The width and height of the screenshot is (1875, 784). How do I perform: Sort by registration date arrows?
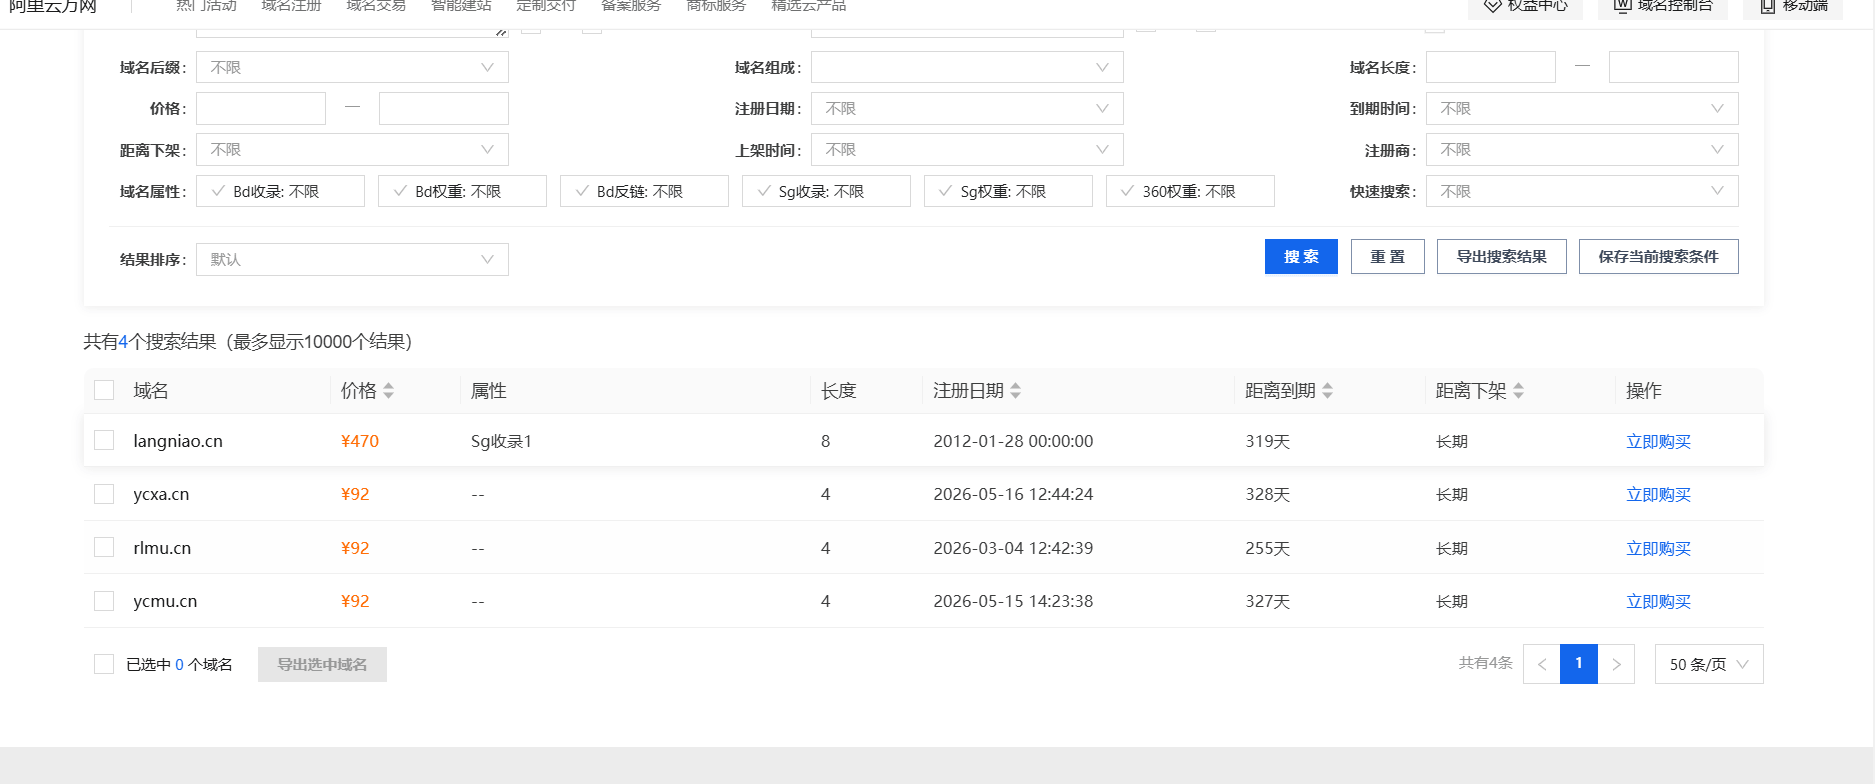point(1015,391)
